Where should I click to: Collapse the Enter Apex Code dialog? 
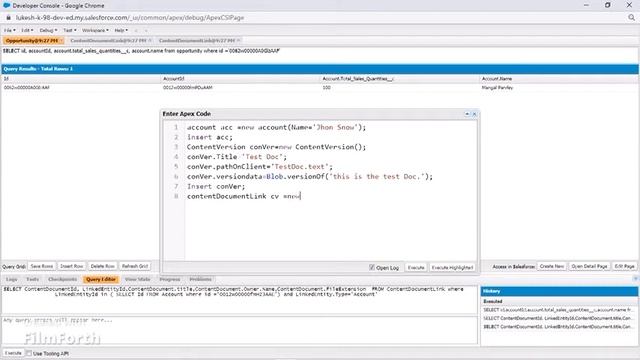point(467,114)
